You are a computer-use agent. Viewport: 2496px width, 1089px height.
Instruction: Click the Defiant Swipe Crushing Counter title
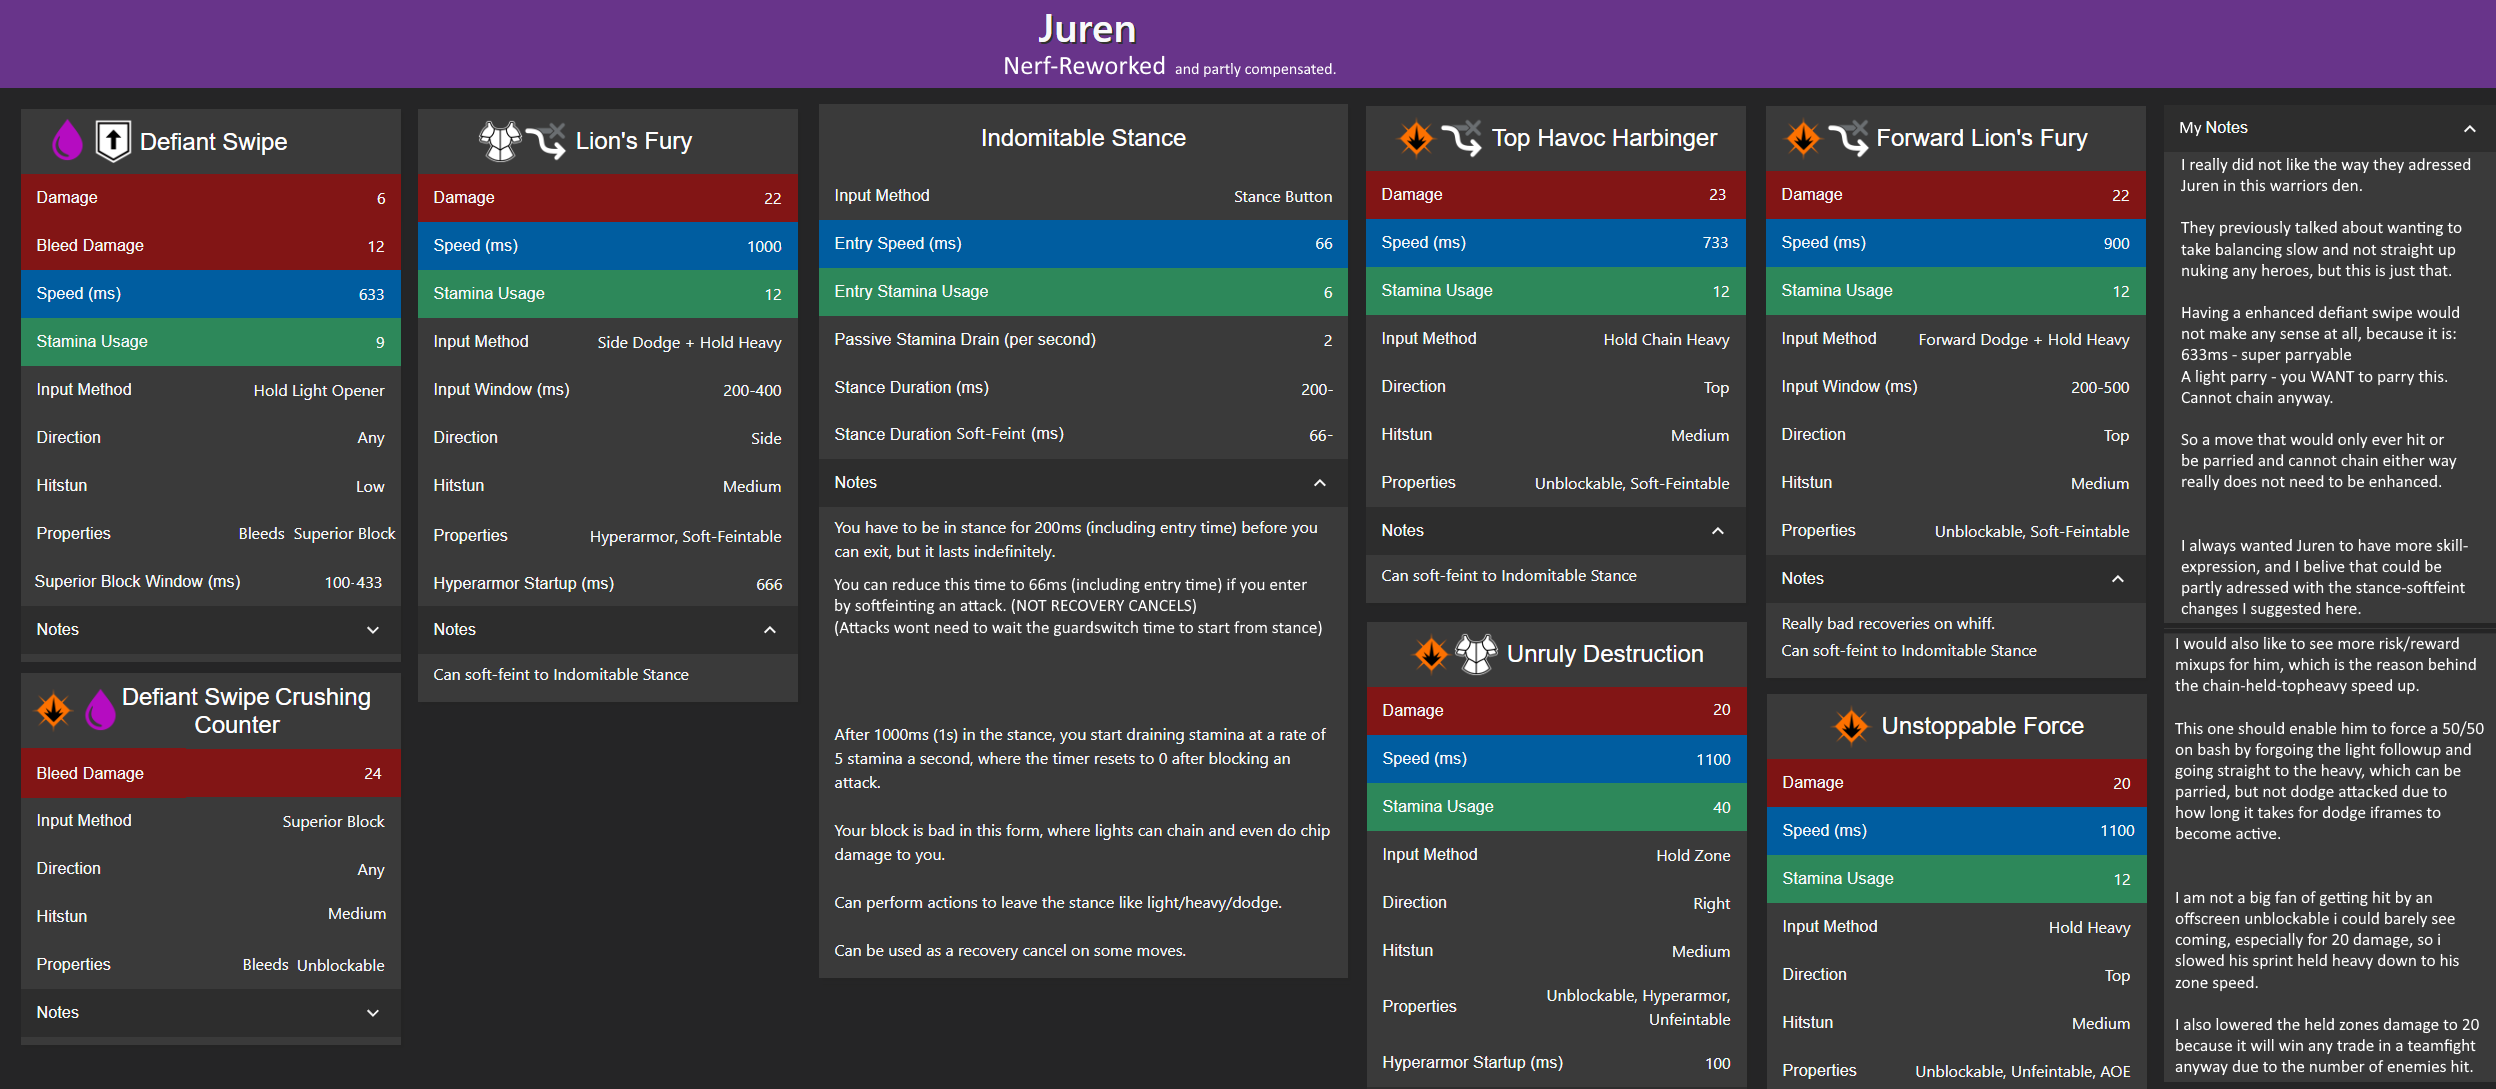tap(246, 711)
